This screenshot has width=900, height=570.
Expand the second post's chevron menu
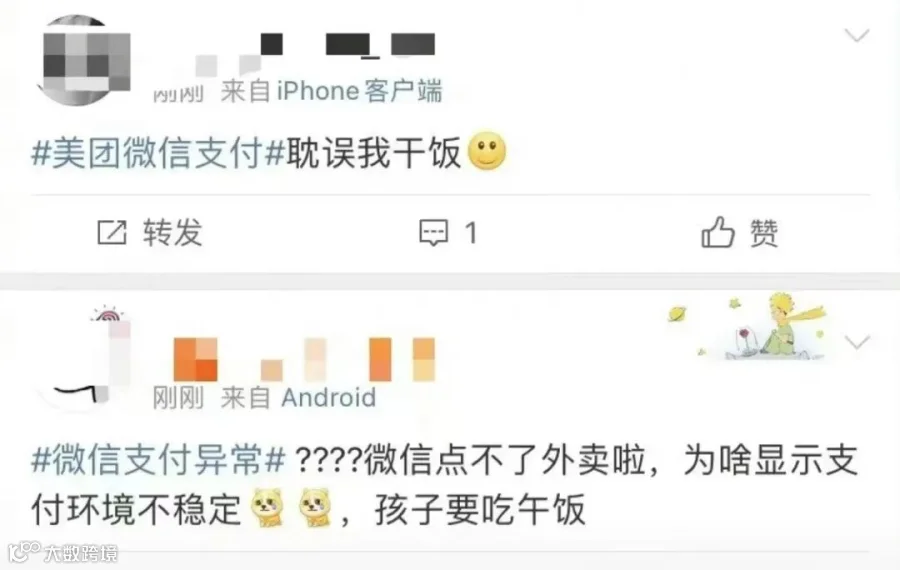click(x=857, y=343)
